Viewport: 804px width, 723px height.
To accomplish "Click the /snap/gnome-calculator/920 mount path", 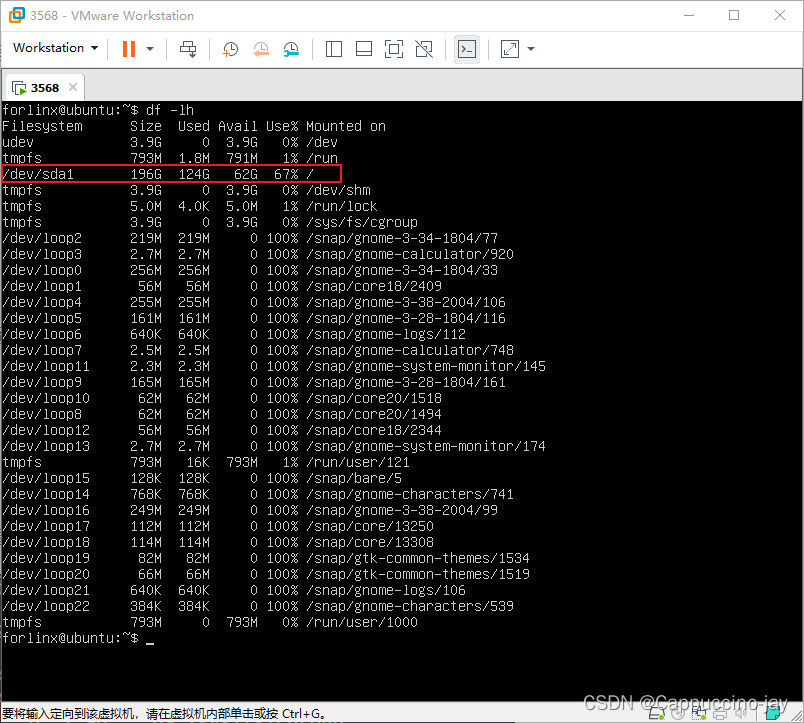I will click(410, 254).
